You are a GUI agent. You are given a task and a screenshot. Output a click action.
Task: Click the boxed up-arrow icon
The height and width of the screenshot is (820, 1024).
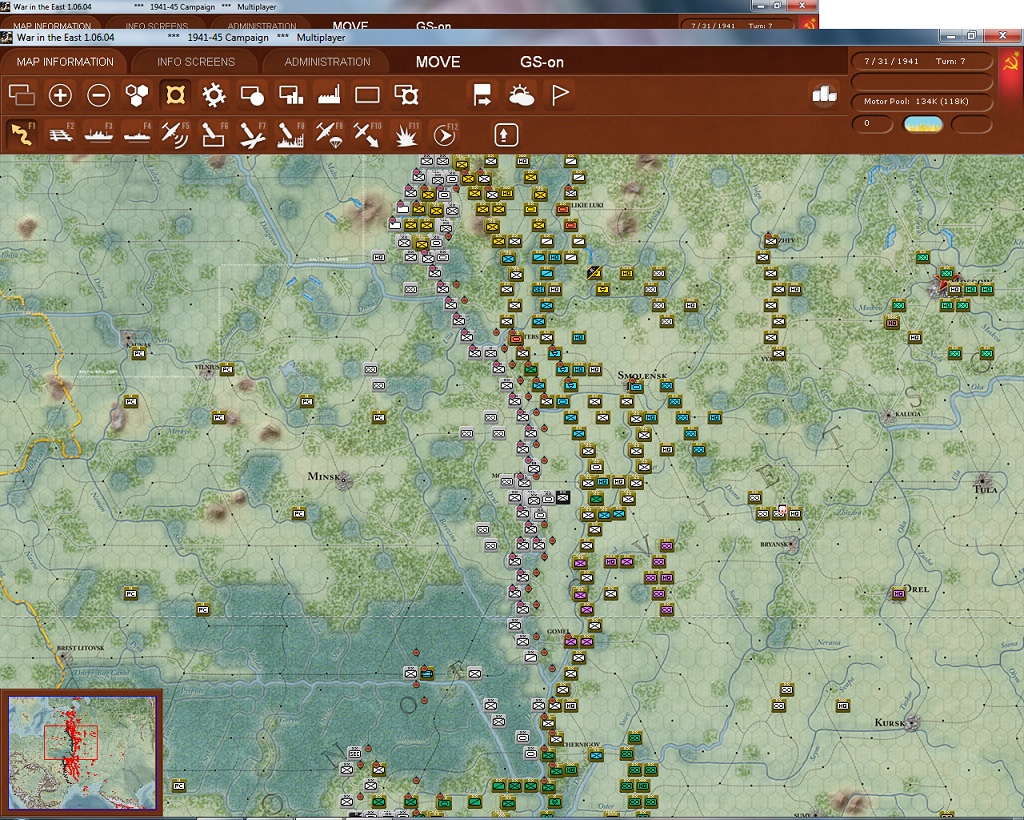[x=506, y=135]
